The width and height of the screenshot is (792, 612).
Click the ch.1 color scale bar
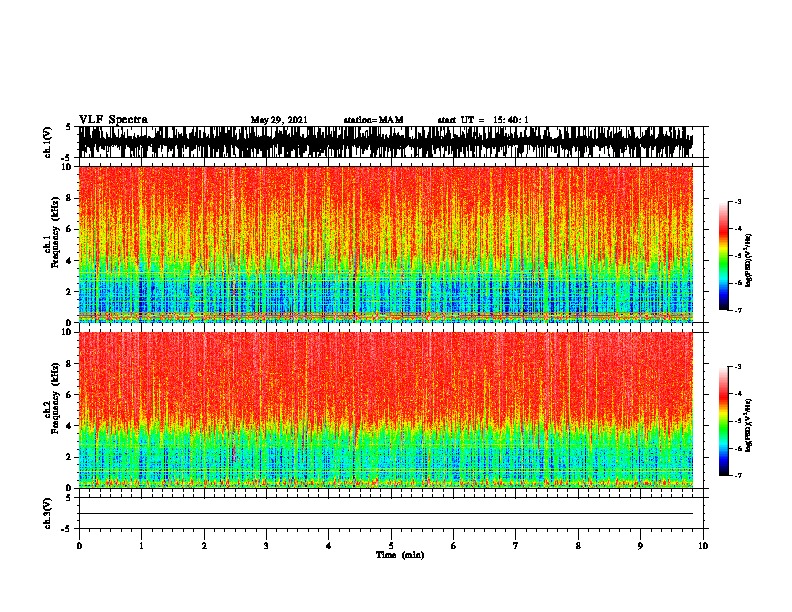click(724, 256)
